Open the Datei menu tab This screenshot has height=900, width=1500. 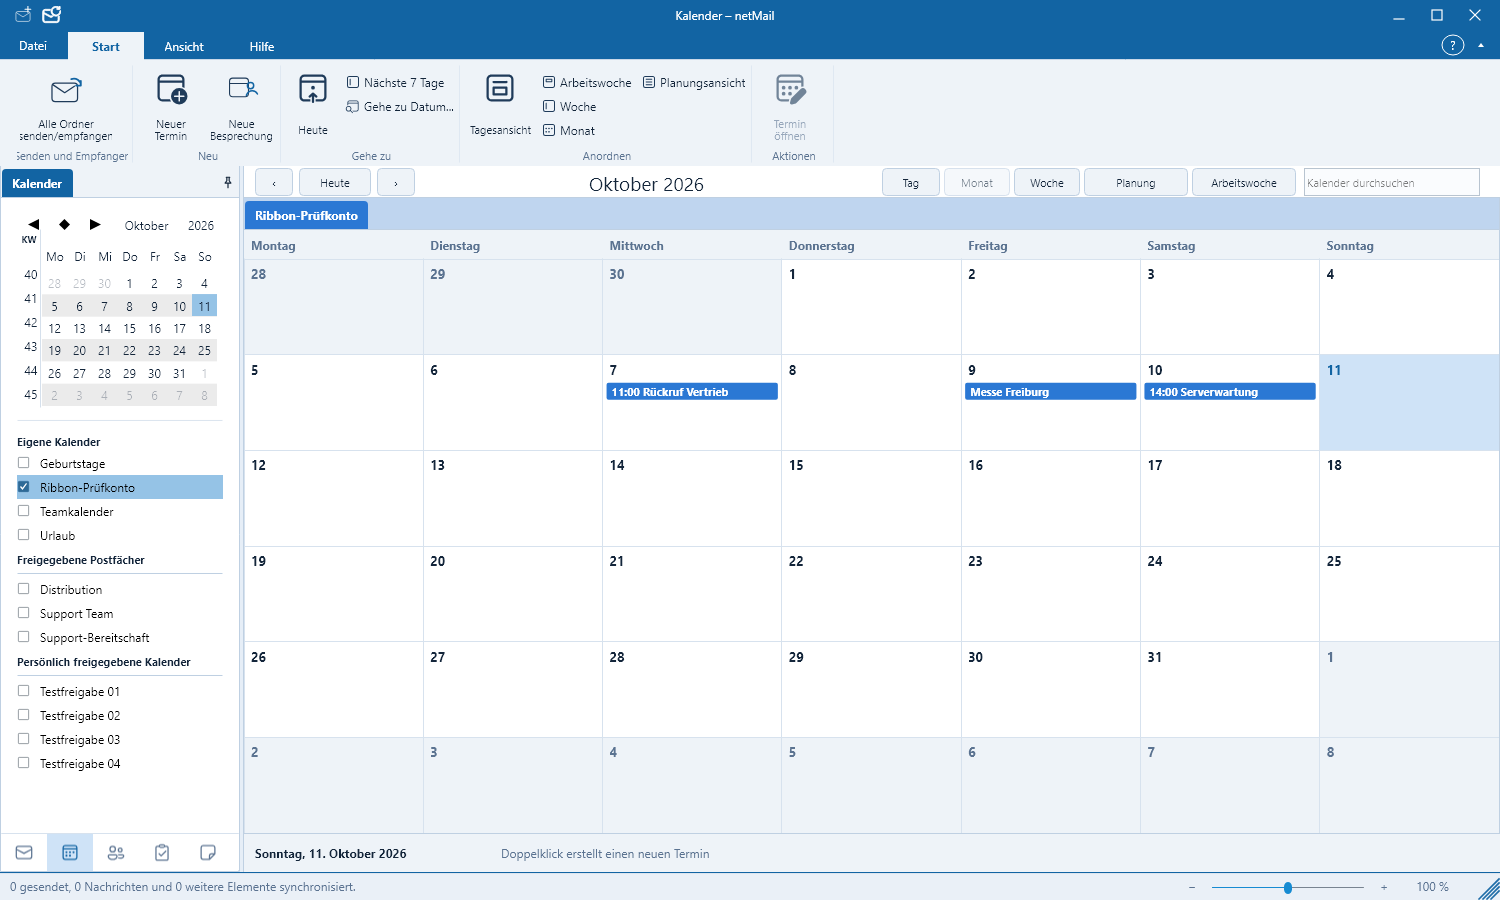(33, 46)
